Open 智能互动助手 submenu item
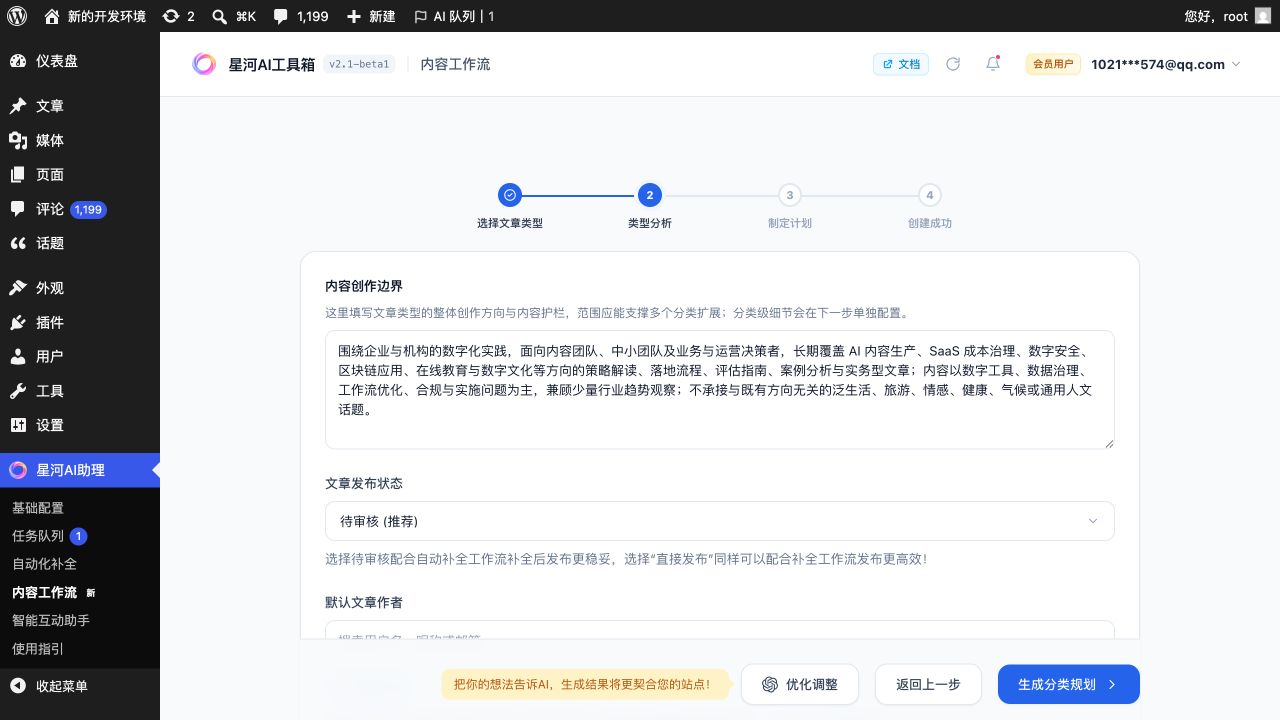The width and height of the screenshot is (1280, 720). pos(51,620)
